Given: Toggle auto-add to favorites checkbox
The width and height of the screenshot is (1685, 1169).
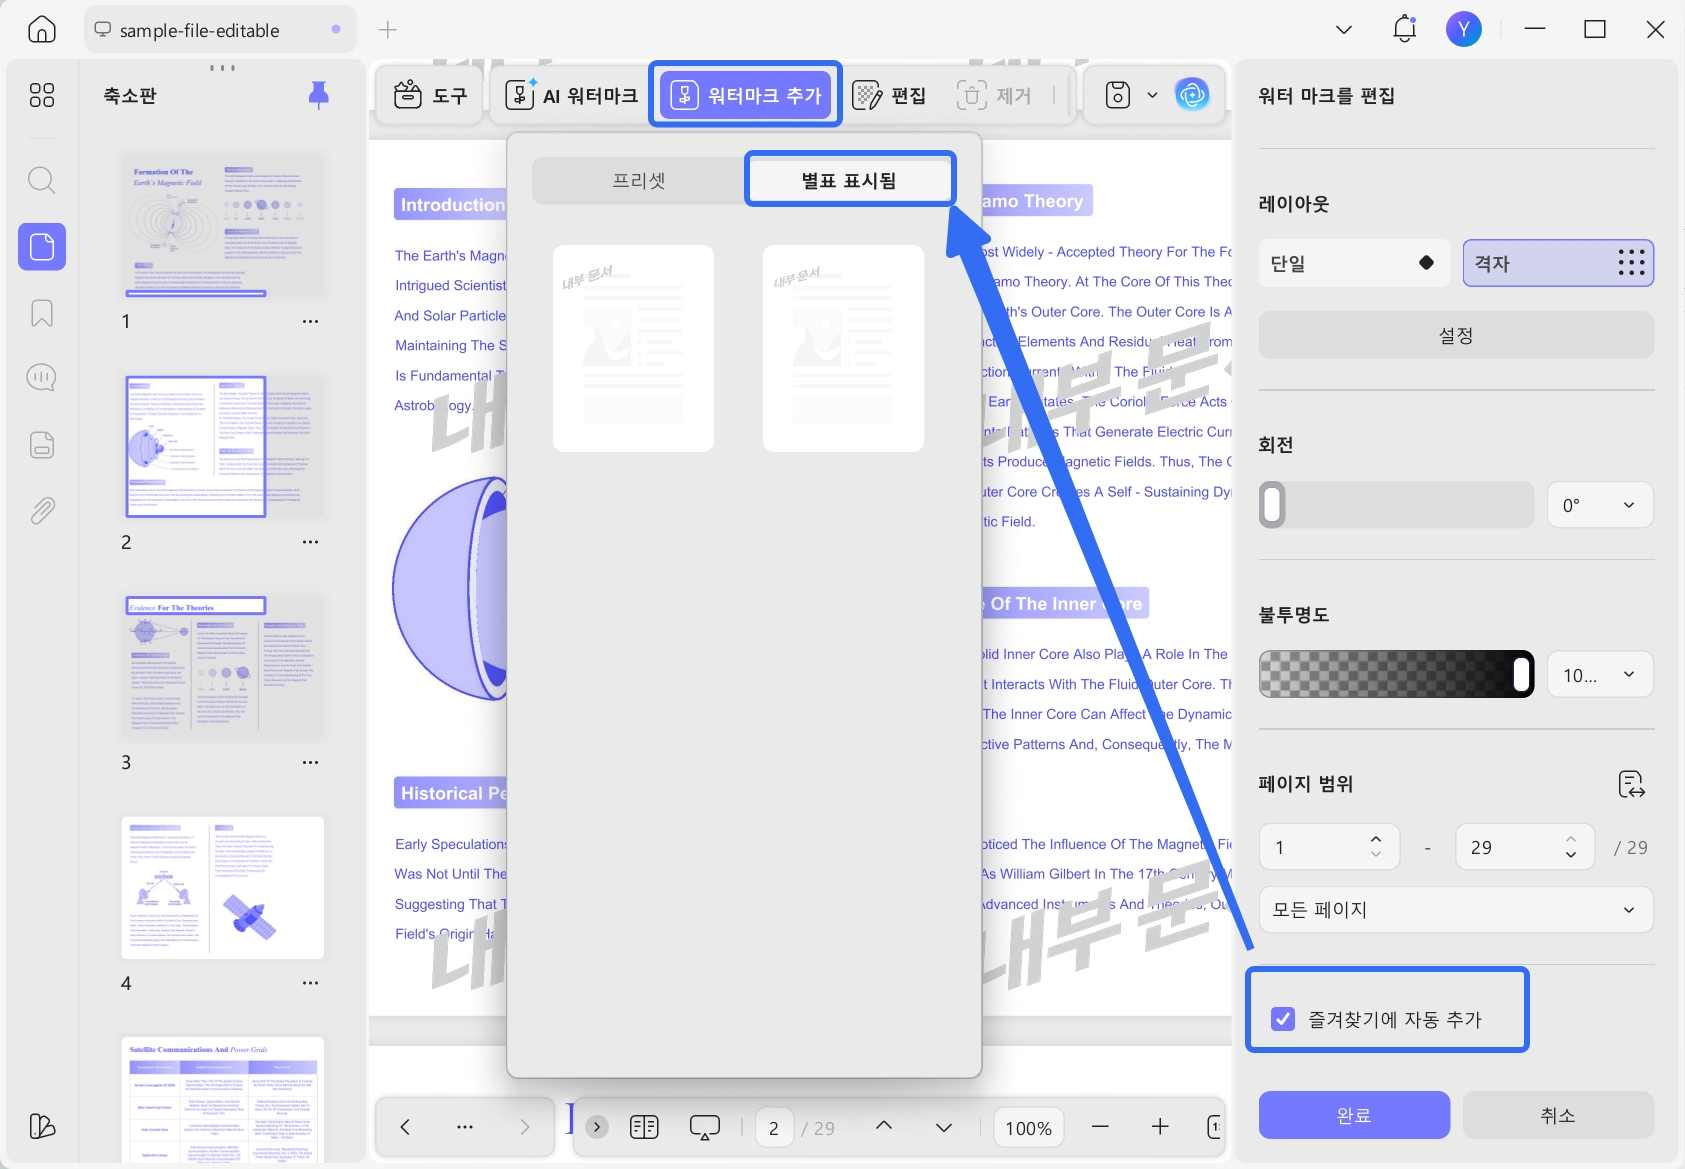Looking at the screenshot, I should [1283, 1019].
